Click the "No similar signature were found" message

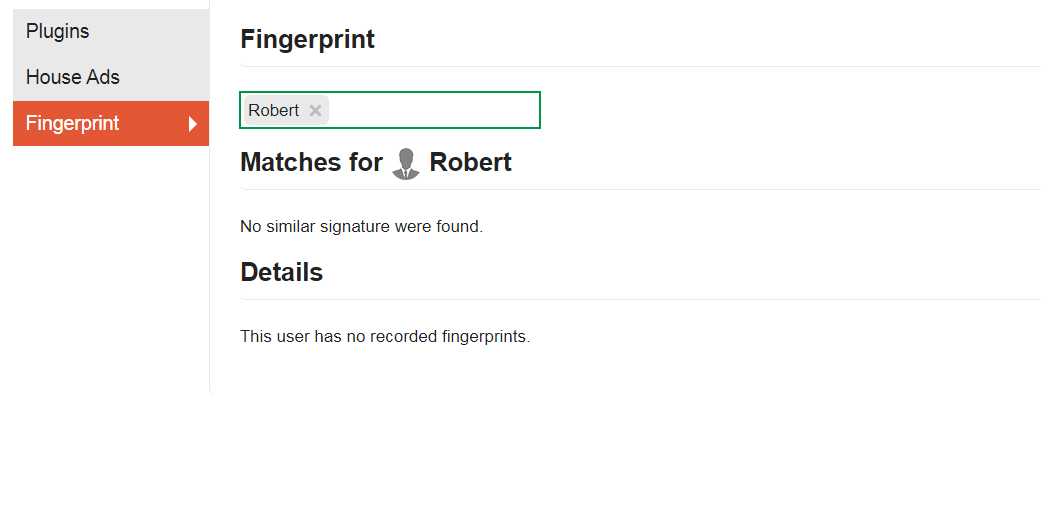pyautogui.click(x=361, y=226)
